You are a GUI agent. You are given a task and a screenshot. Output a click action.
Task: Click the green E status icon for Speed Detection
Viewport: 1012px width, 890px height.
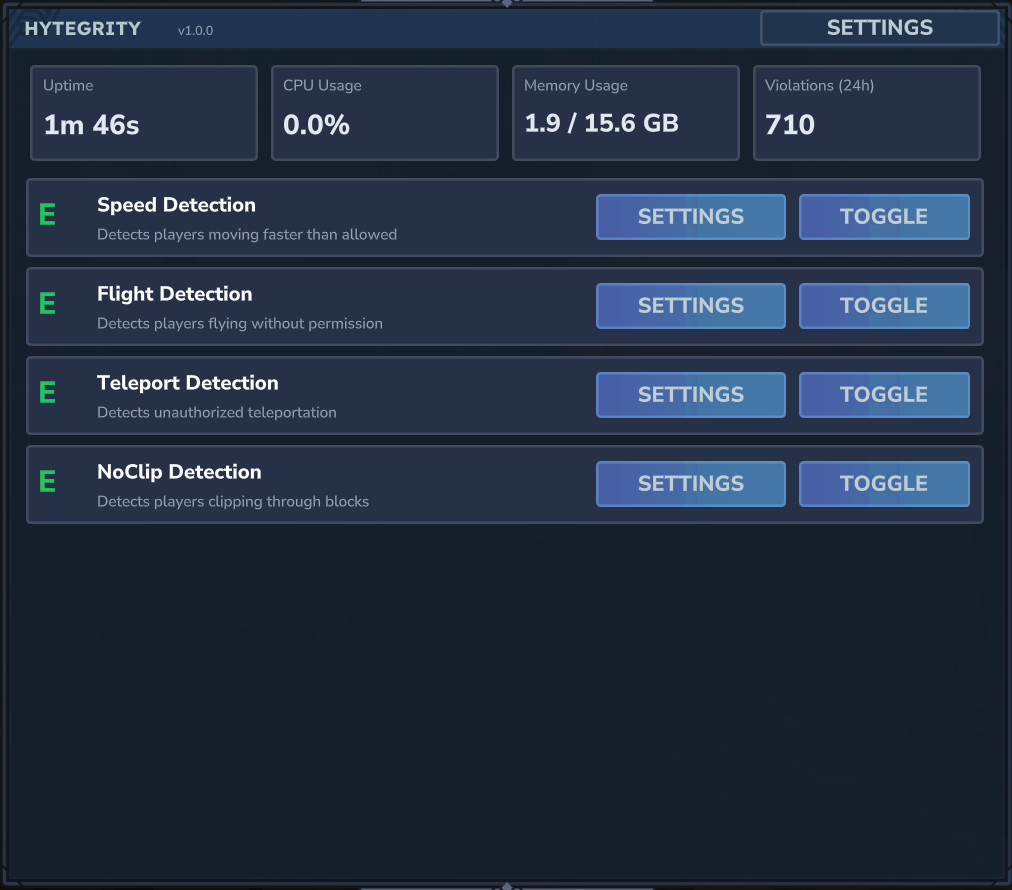point(47,215)
